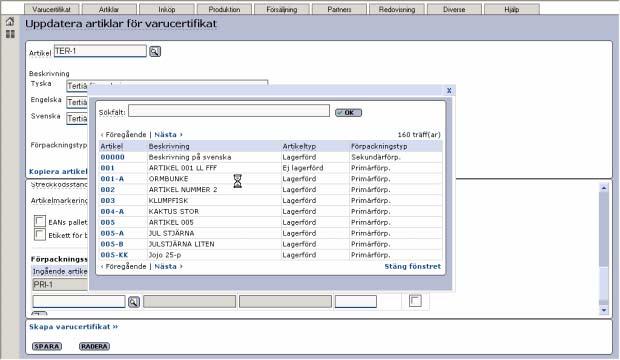Open the Redovisning menu
Screen dimensions: 620x360
pos(397,9)
